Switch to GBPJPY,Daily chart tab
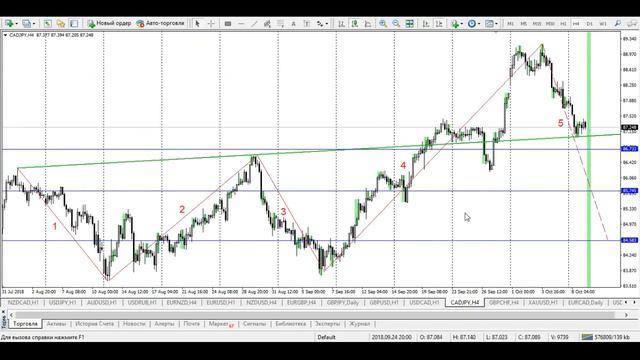The height and width of the screenshot is (360, 640). (x=343, y=302)
